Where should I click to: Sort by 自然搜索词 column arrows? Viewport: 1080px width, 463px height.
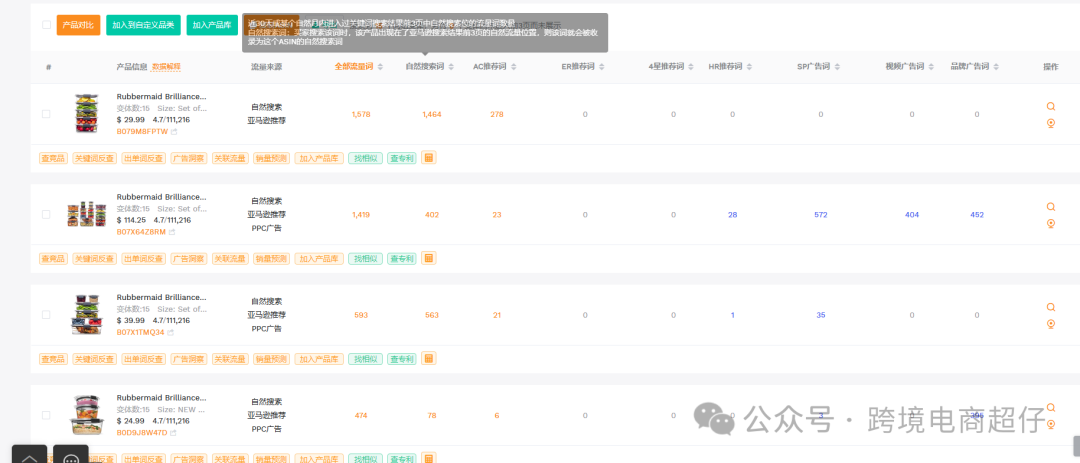point(451,67)
